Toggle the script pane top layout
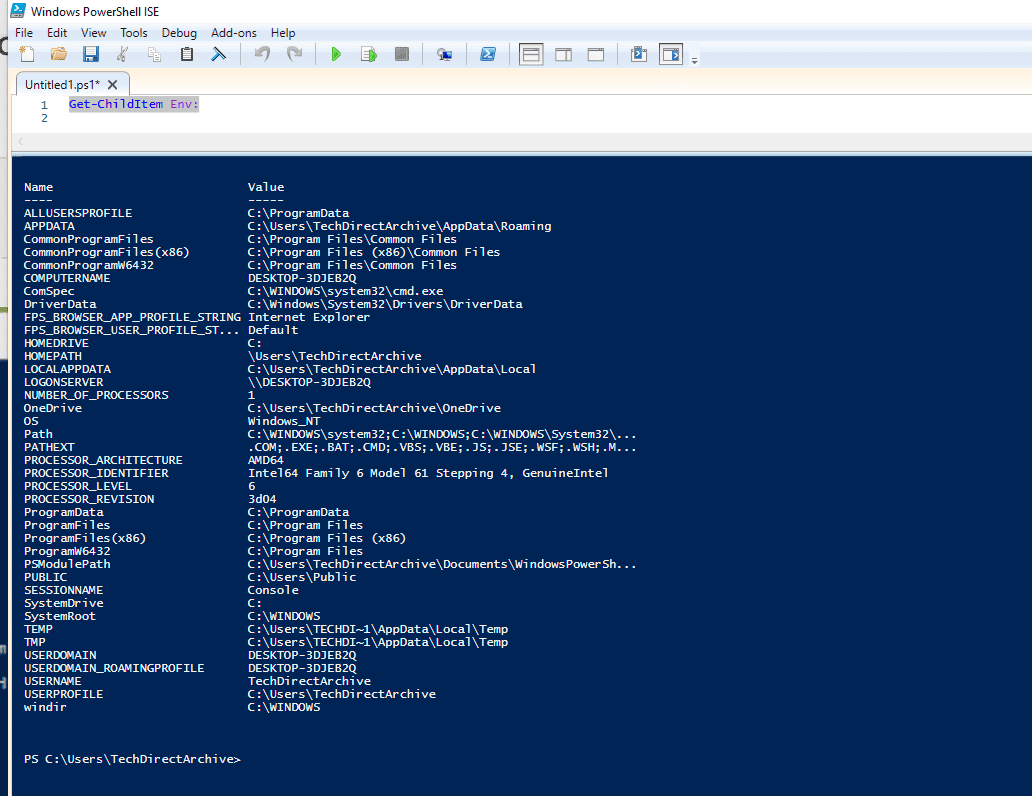Screen dimensions: 1032x796 531,54
